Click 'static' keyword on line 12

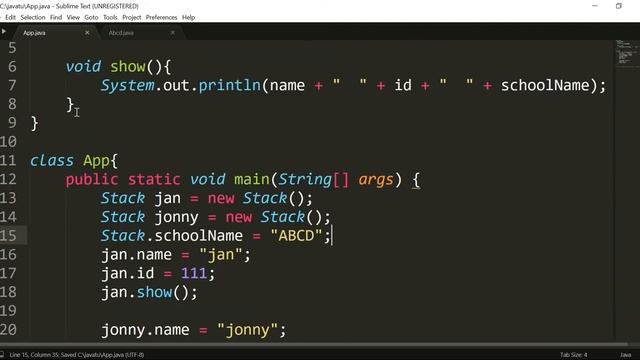(154, 180)
